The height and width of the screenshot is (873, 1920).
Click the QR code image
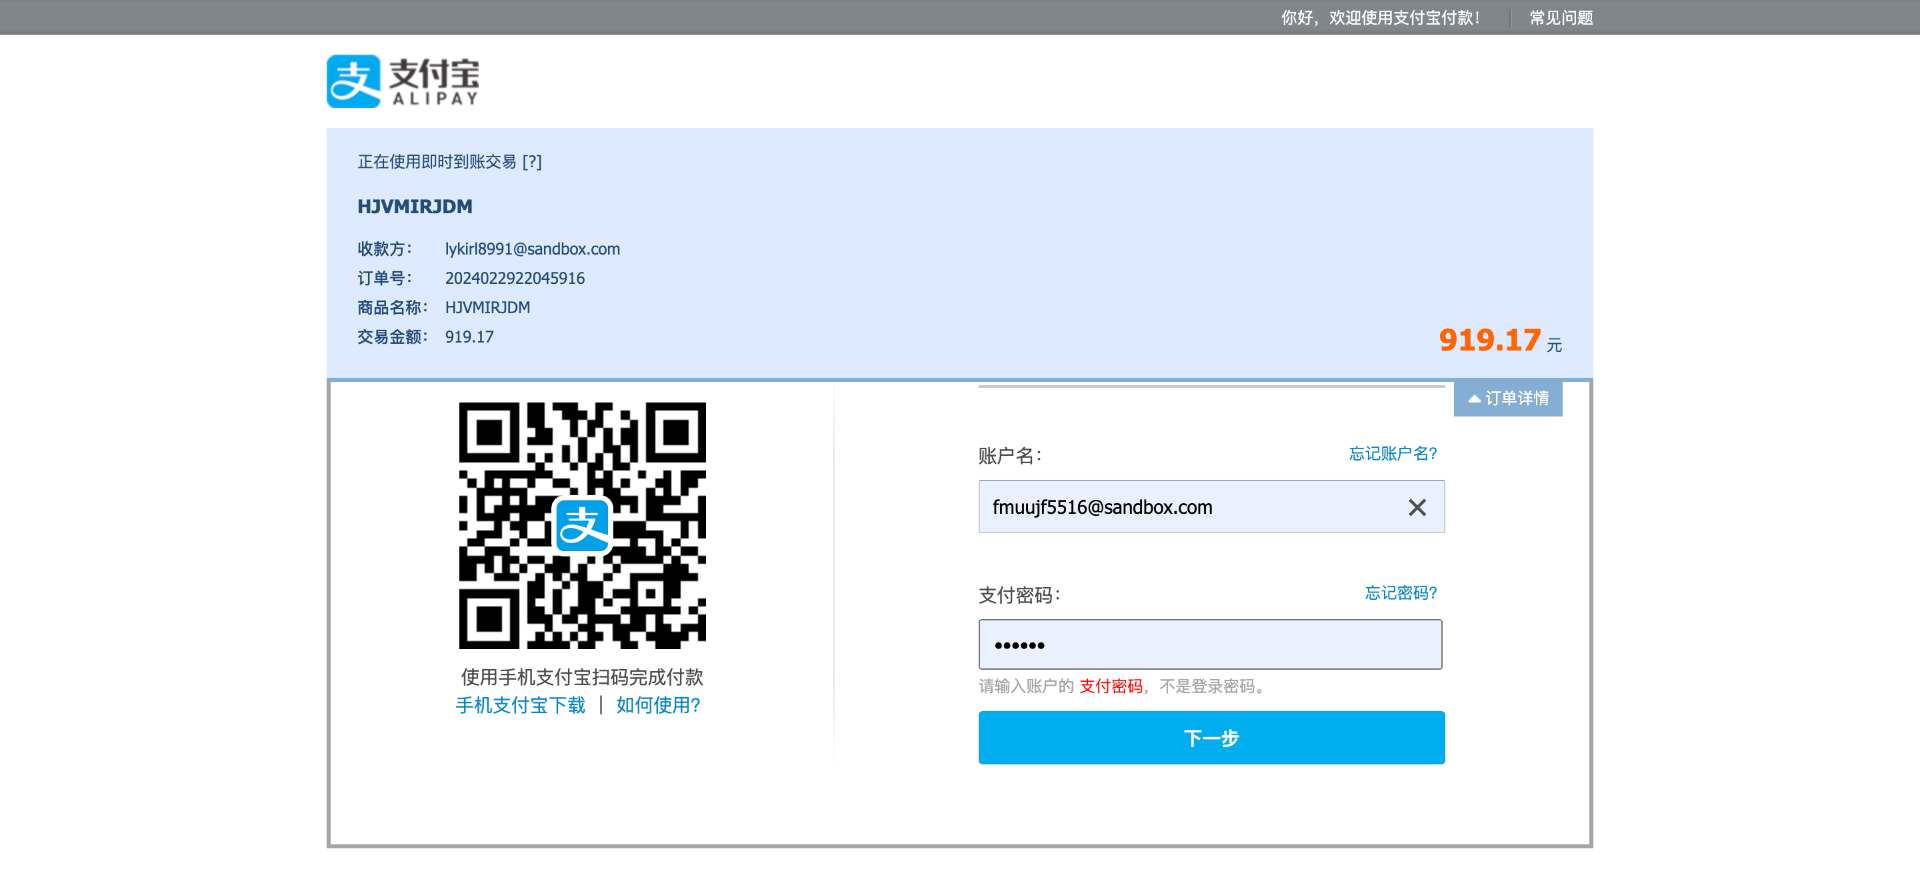pos(582,526)
